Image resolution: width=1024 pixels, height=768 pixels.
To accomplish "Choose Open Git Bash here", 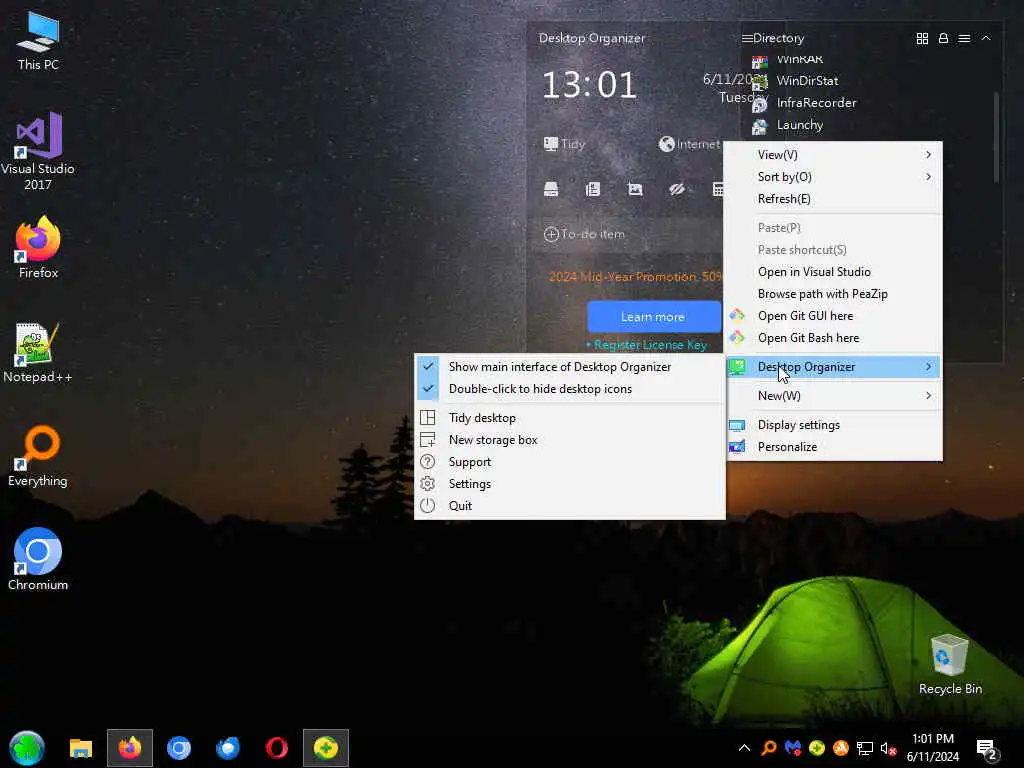I will pyautogui.click(x=834, y=338).
